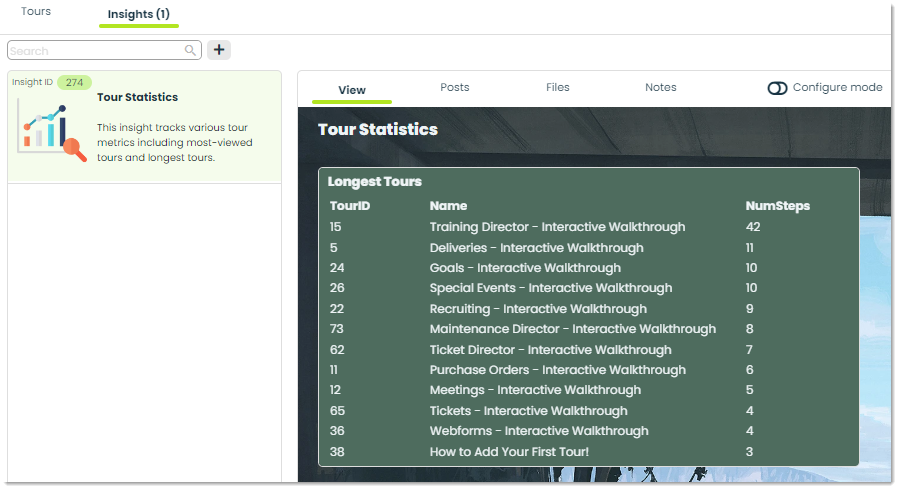Go to the Notes tab
The image size is (899, 490).
[x=660, y=87]
